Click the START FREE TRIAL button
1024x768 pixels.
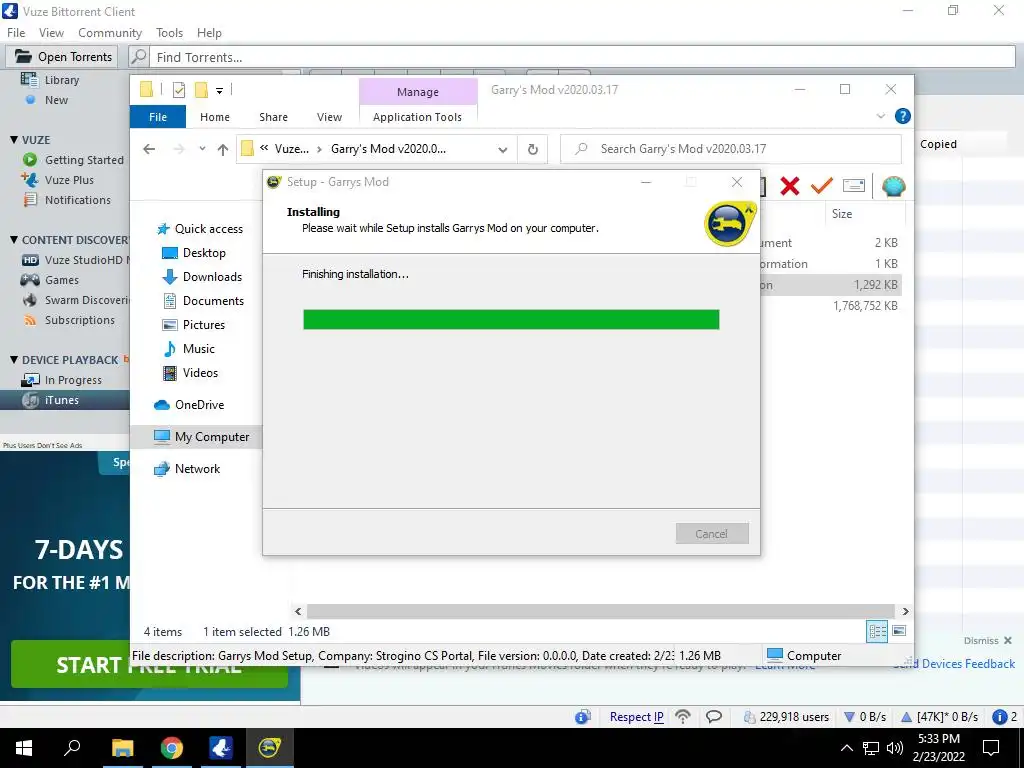tap(149, 665)
